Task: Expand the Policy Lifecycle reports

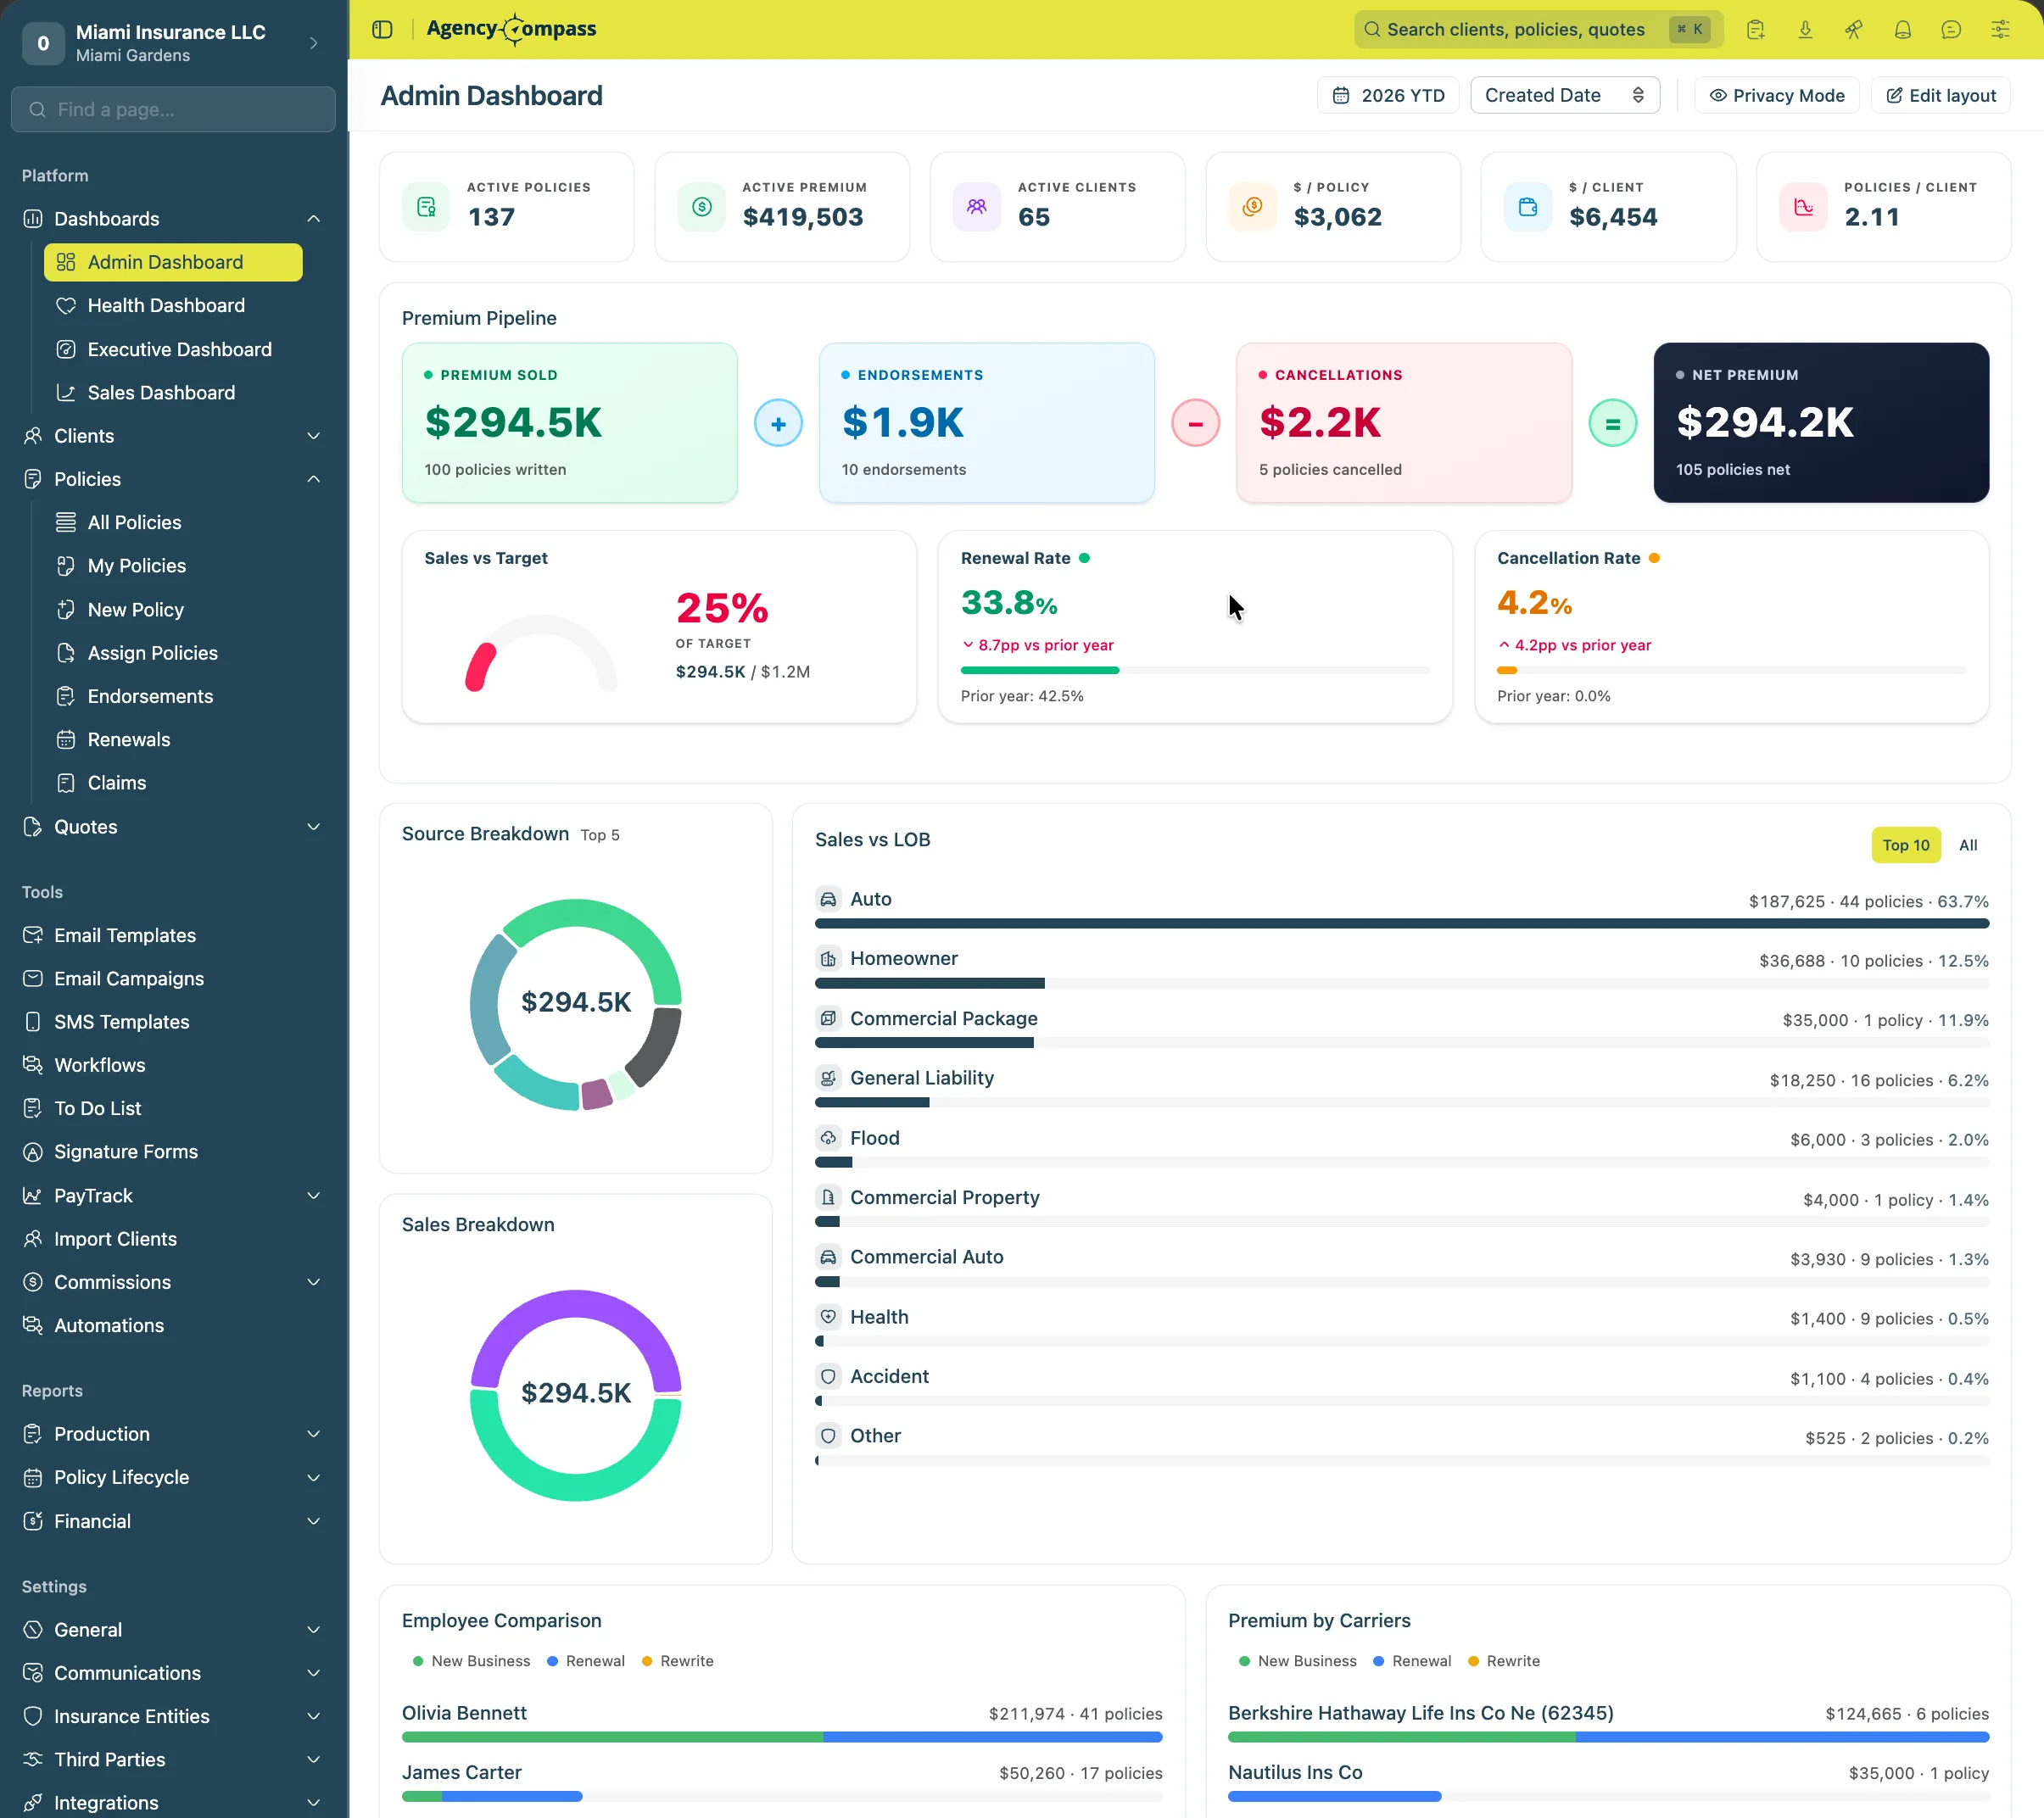Action: point(174,1477)
